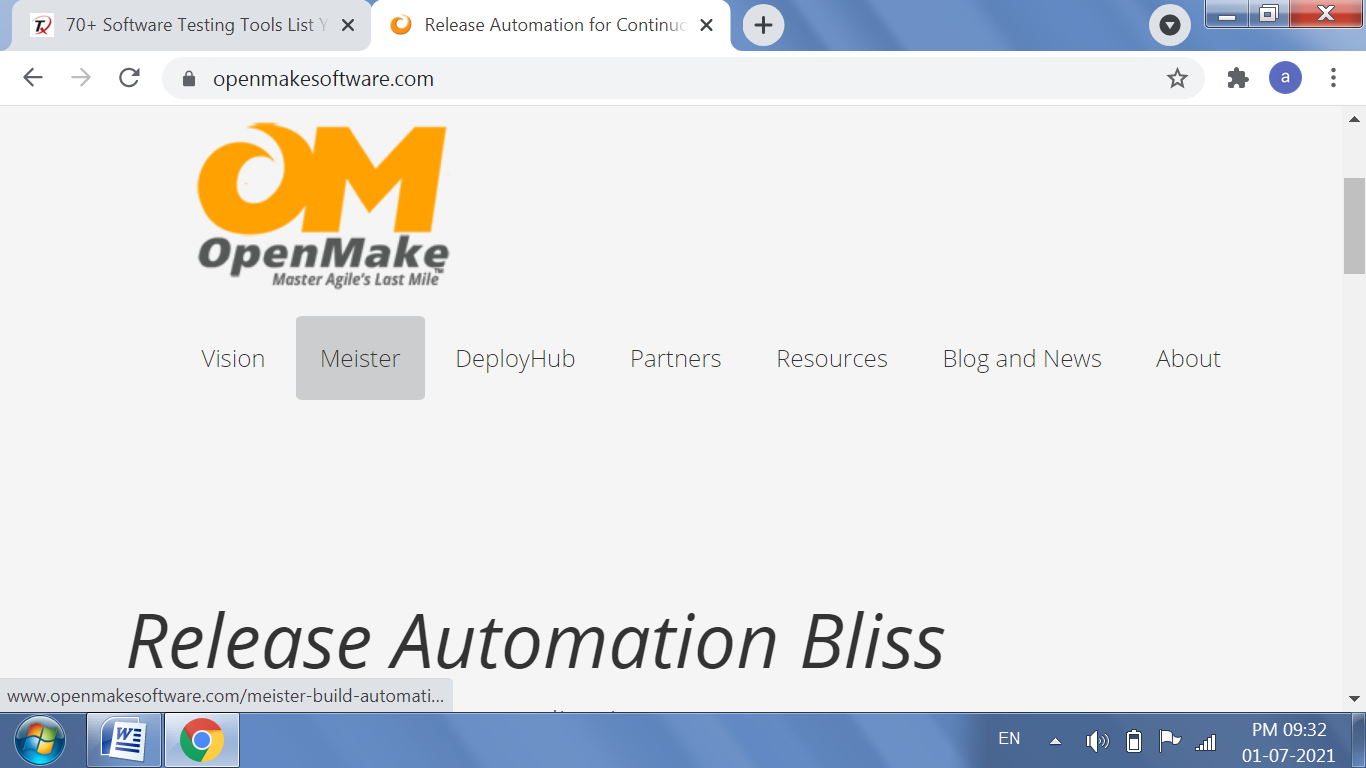Open the volume speaker control
The image size is (1366, 768).
(x=1097, y=741)
